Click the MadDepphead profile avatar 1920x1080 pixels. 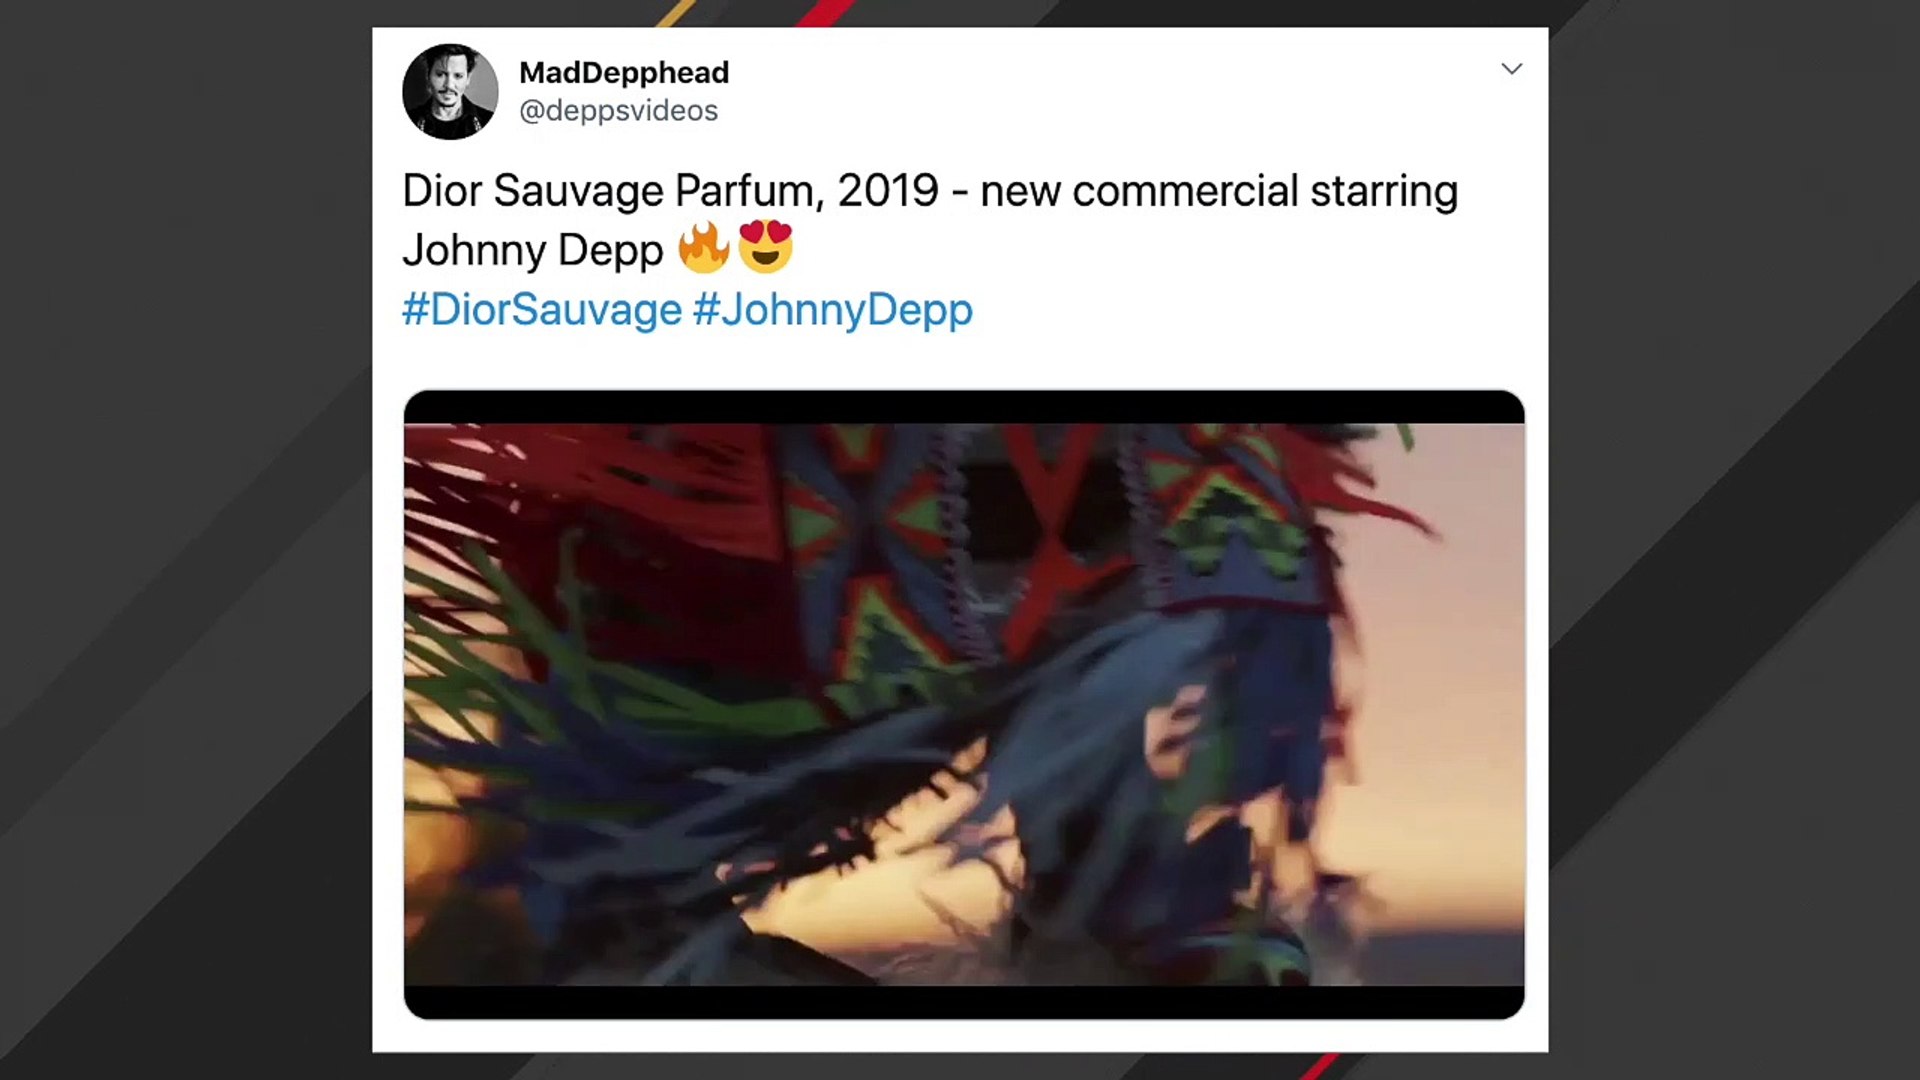pos(450,91)
